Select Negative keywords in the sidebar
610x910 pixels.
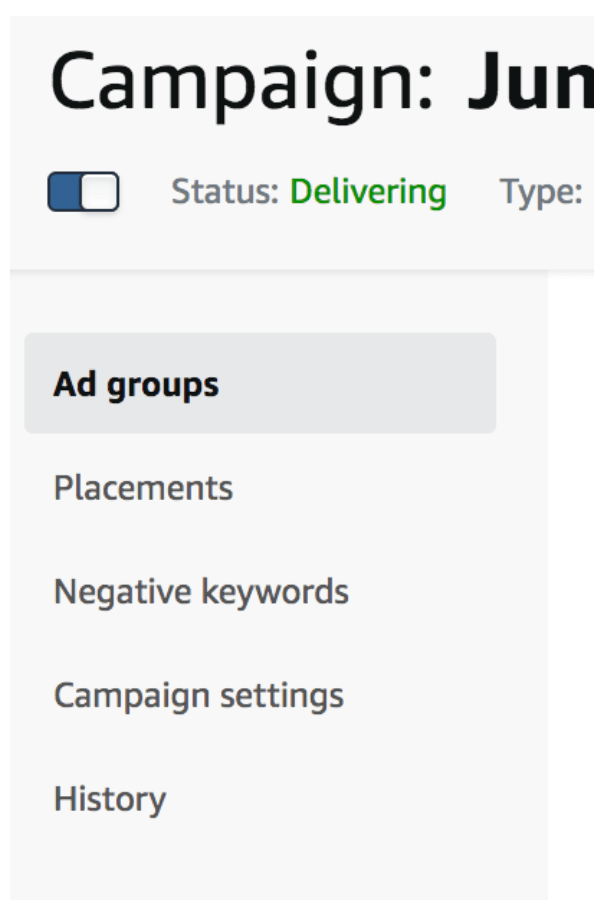[201, 592]
